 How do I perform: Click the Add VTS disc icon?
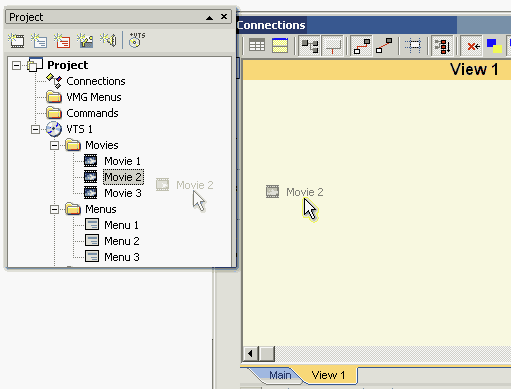click(x=137, y=40)
